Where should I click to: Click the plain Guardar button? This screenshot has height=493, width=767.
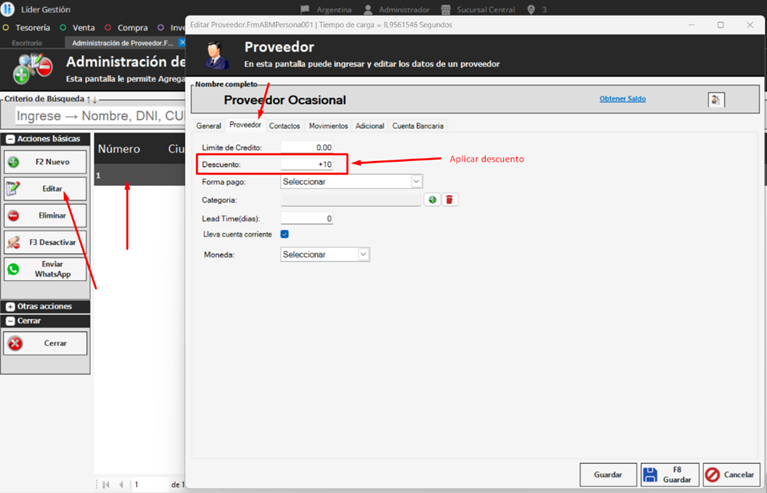pyautogui.click(x=608, y=475)
